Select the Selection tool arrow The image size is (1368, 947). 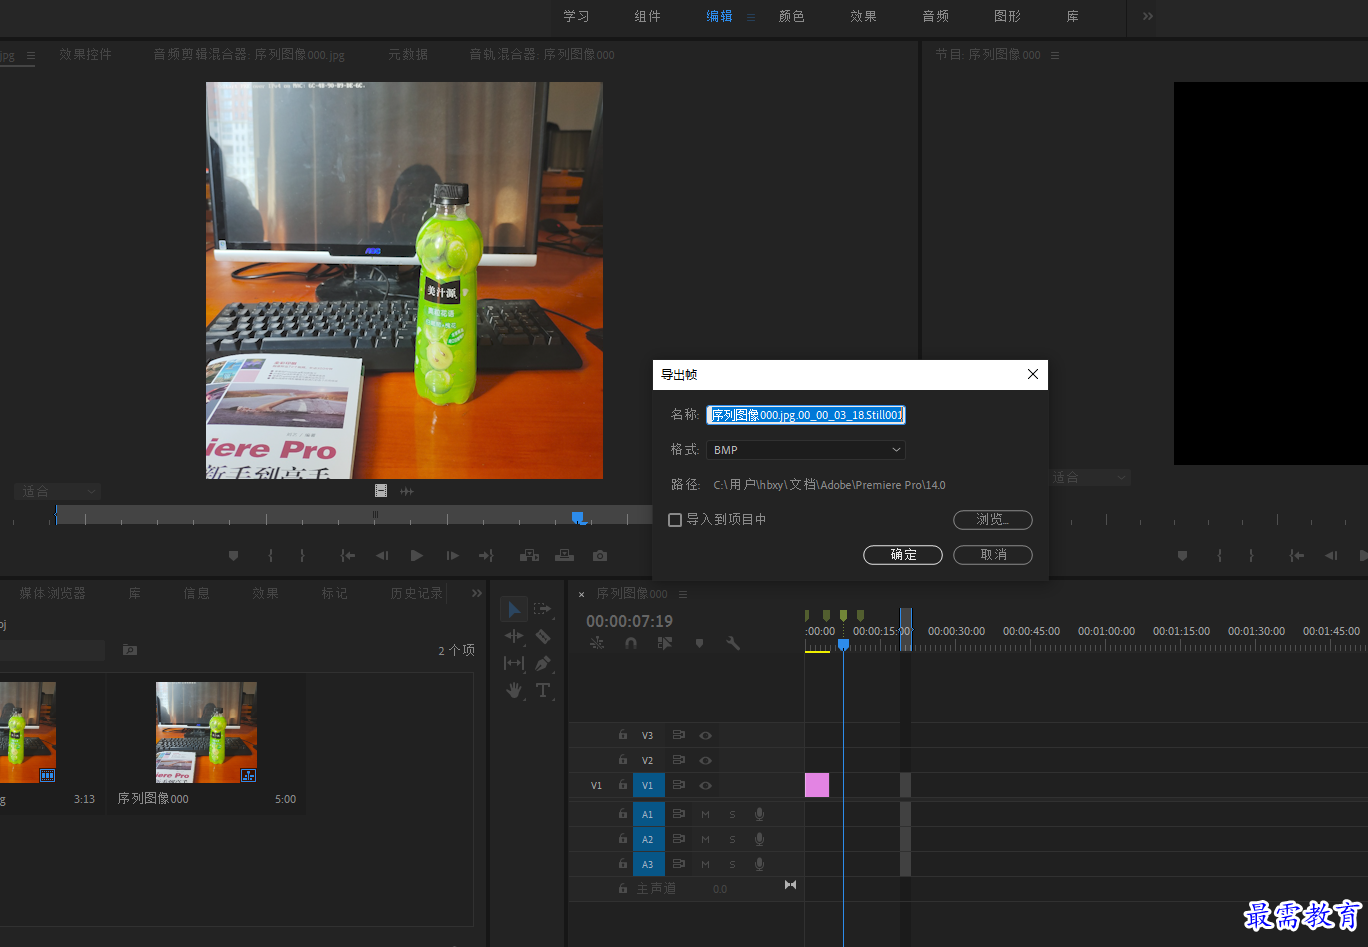point(514,609)
